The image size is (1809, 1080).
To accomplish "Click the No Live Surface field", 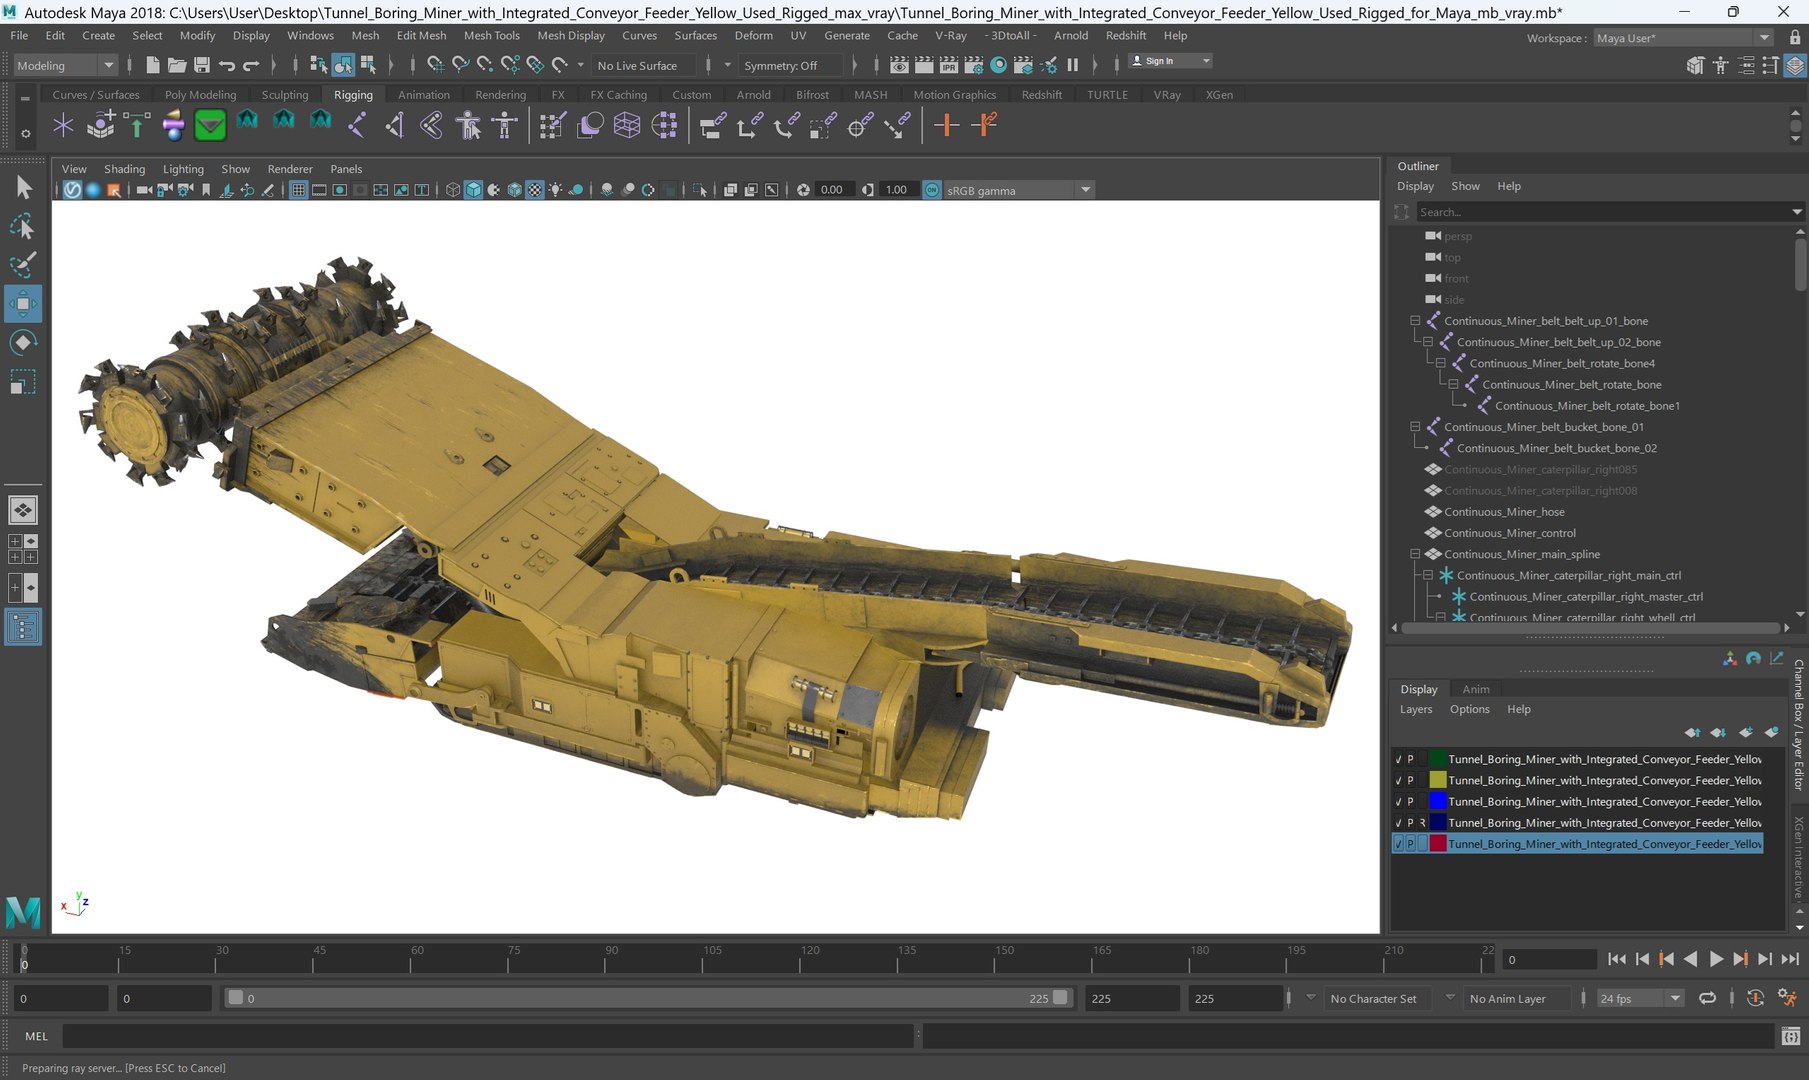I will tap(644, 65).
